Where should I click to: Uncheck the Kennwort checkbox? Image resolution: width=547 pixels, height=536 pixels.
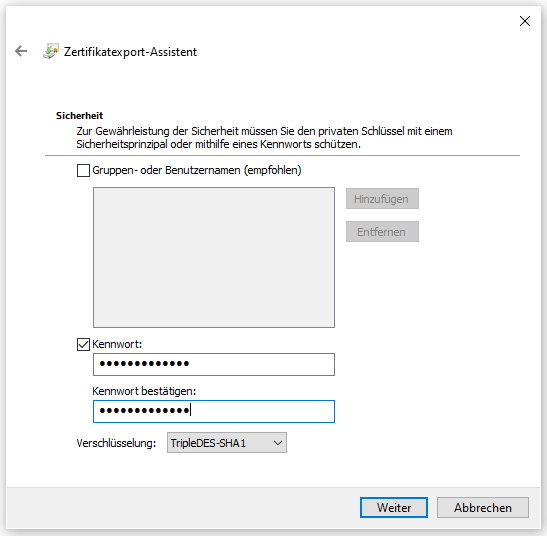click(x=83, y=344)
